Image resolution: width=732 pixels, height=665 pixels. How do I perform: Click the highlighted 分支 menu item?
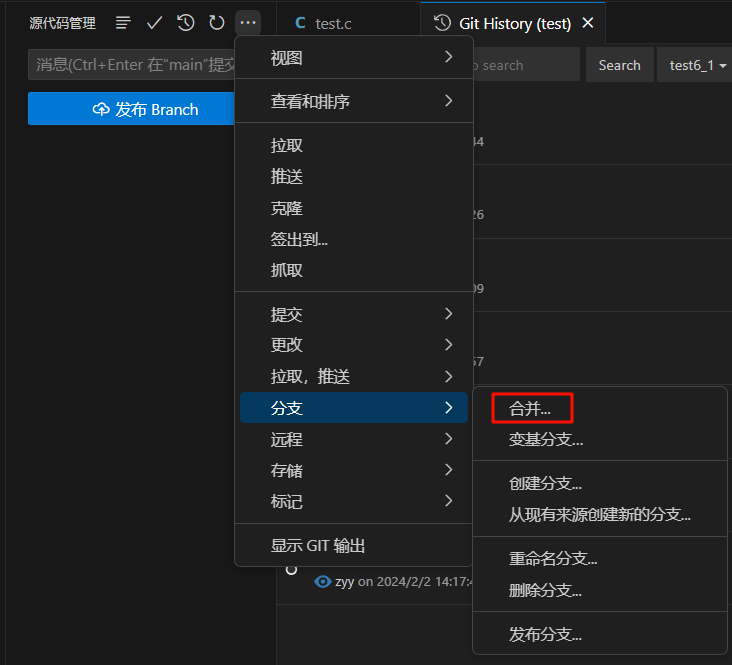354,408
